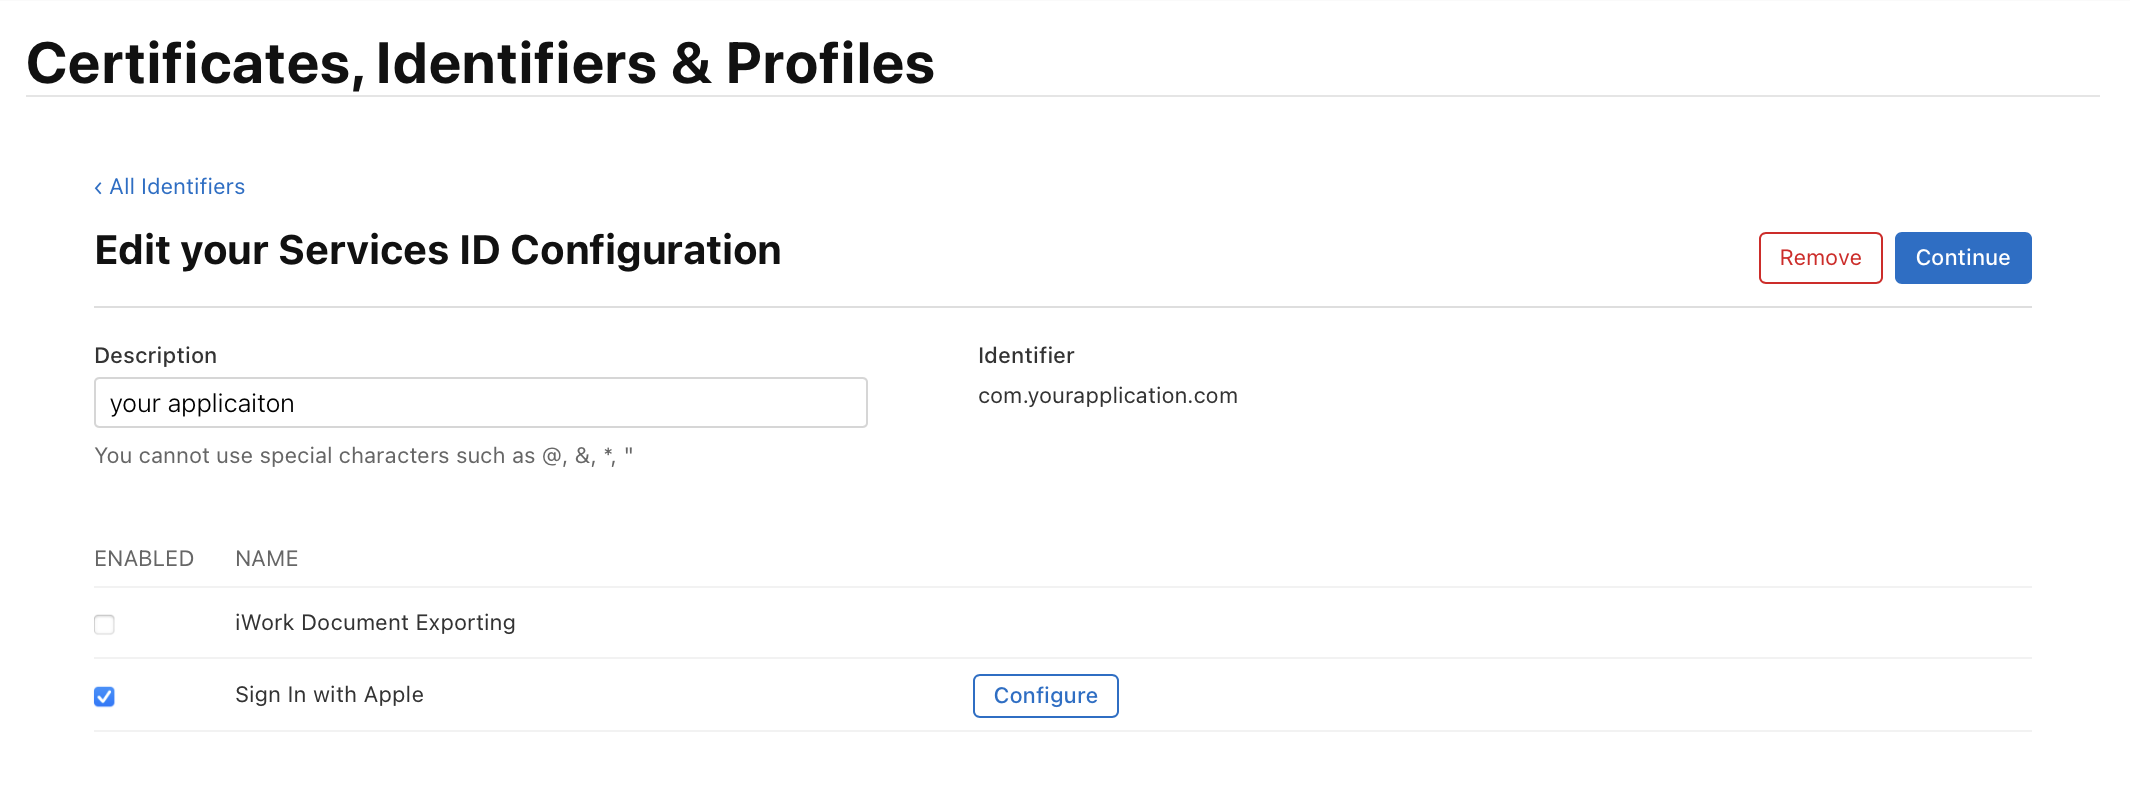
Task: Click the Identifier label
Action: click(x=1026, y=356)
